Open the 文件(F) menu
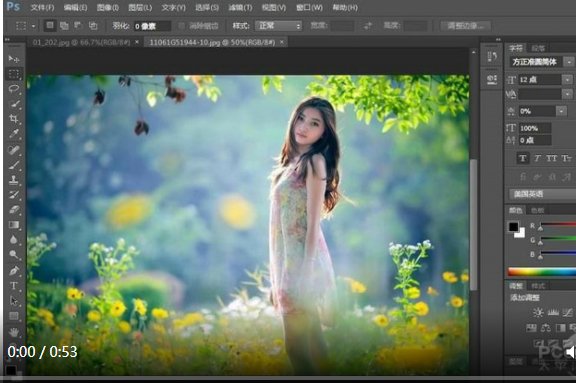Screen dimensions: 576x383 point(42,7)
